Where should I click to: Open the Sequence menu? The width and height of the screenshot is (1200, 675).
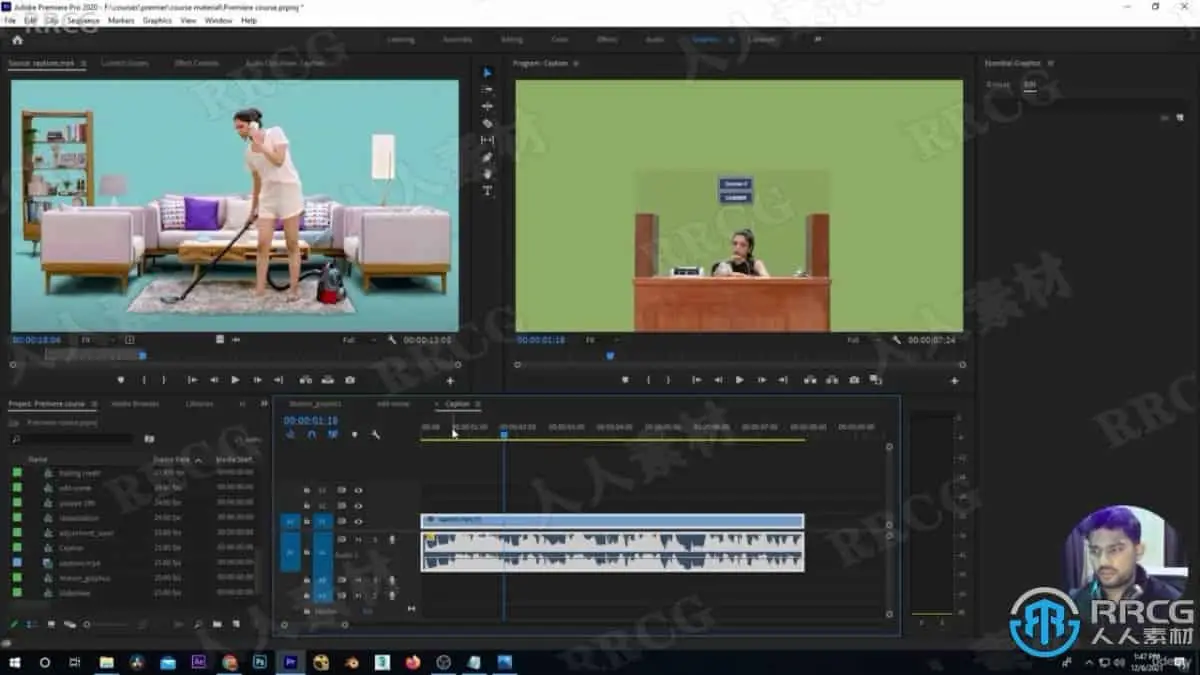click(83, 20)
